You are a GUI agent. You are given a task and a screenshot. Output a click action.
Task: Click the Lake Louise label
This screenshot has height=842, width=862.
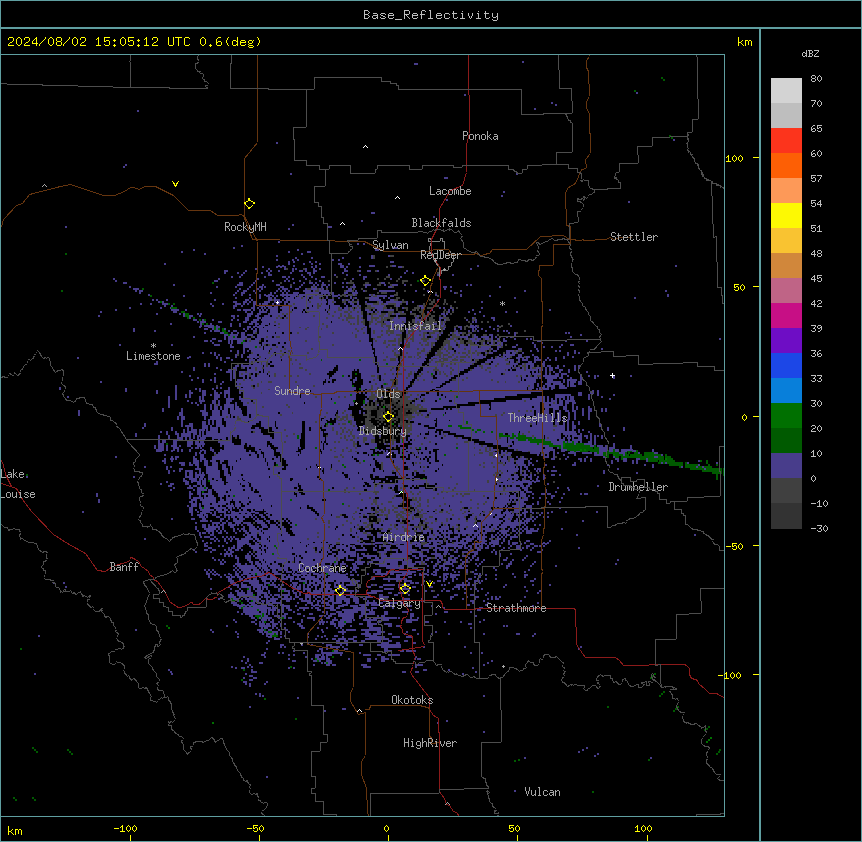click(18, 484)
